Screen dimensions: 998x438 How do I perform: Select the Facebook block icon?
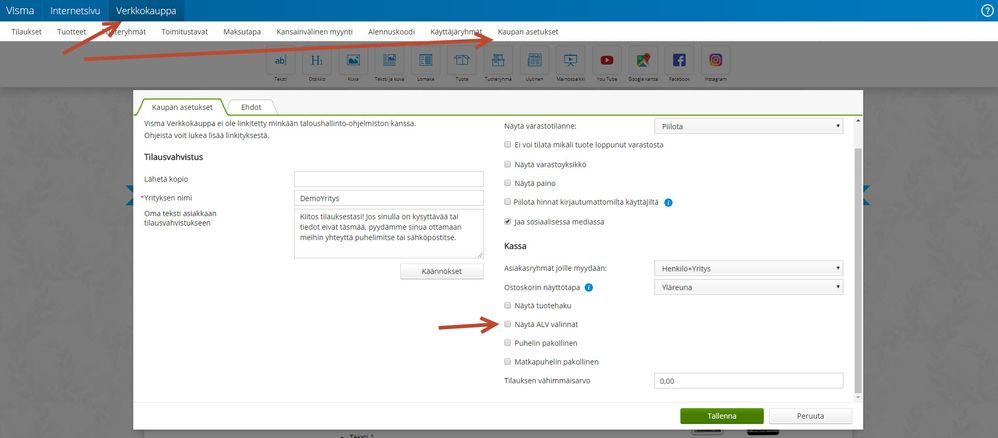[x=679, y=60]
